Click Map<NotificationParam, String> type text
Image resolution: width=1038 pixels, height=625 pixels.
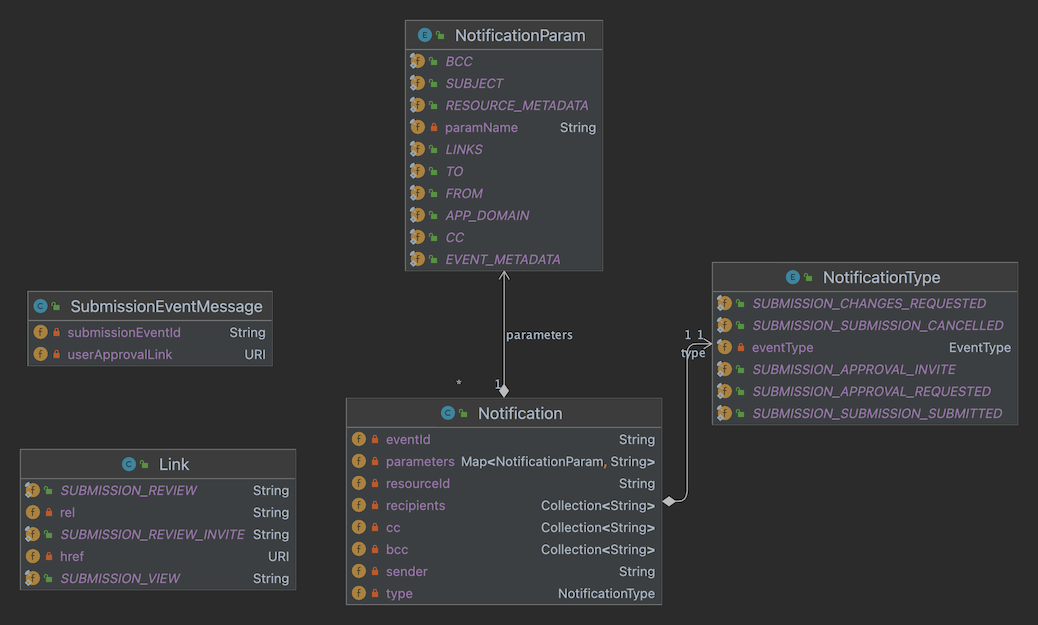(558, 461)
